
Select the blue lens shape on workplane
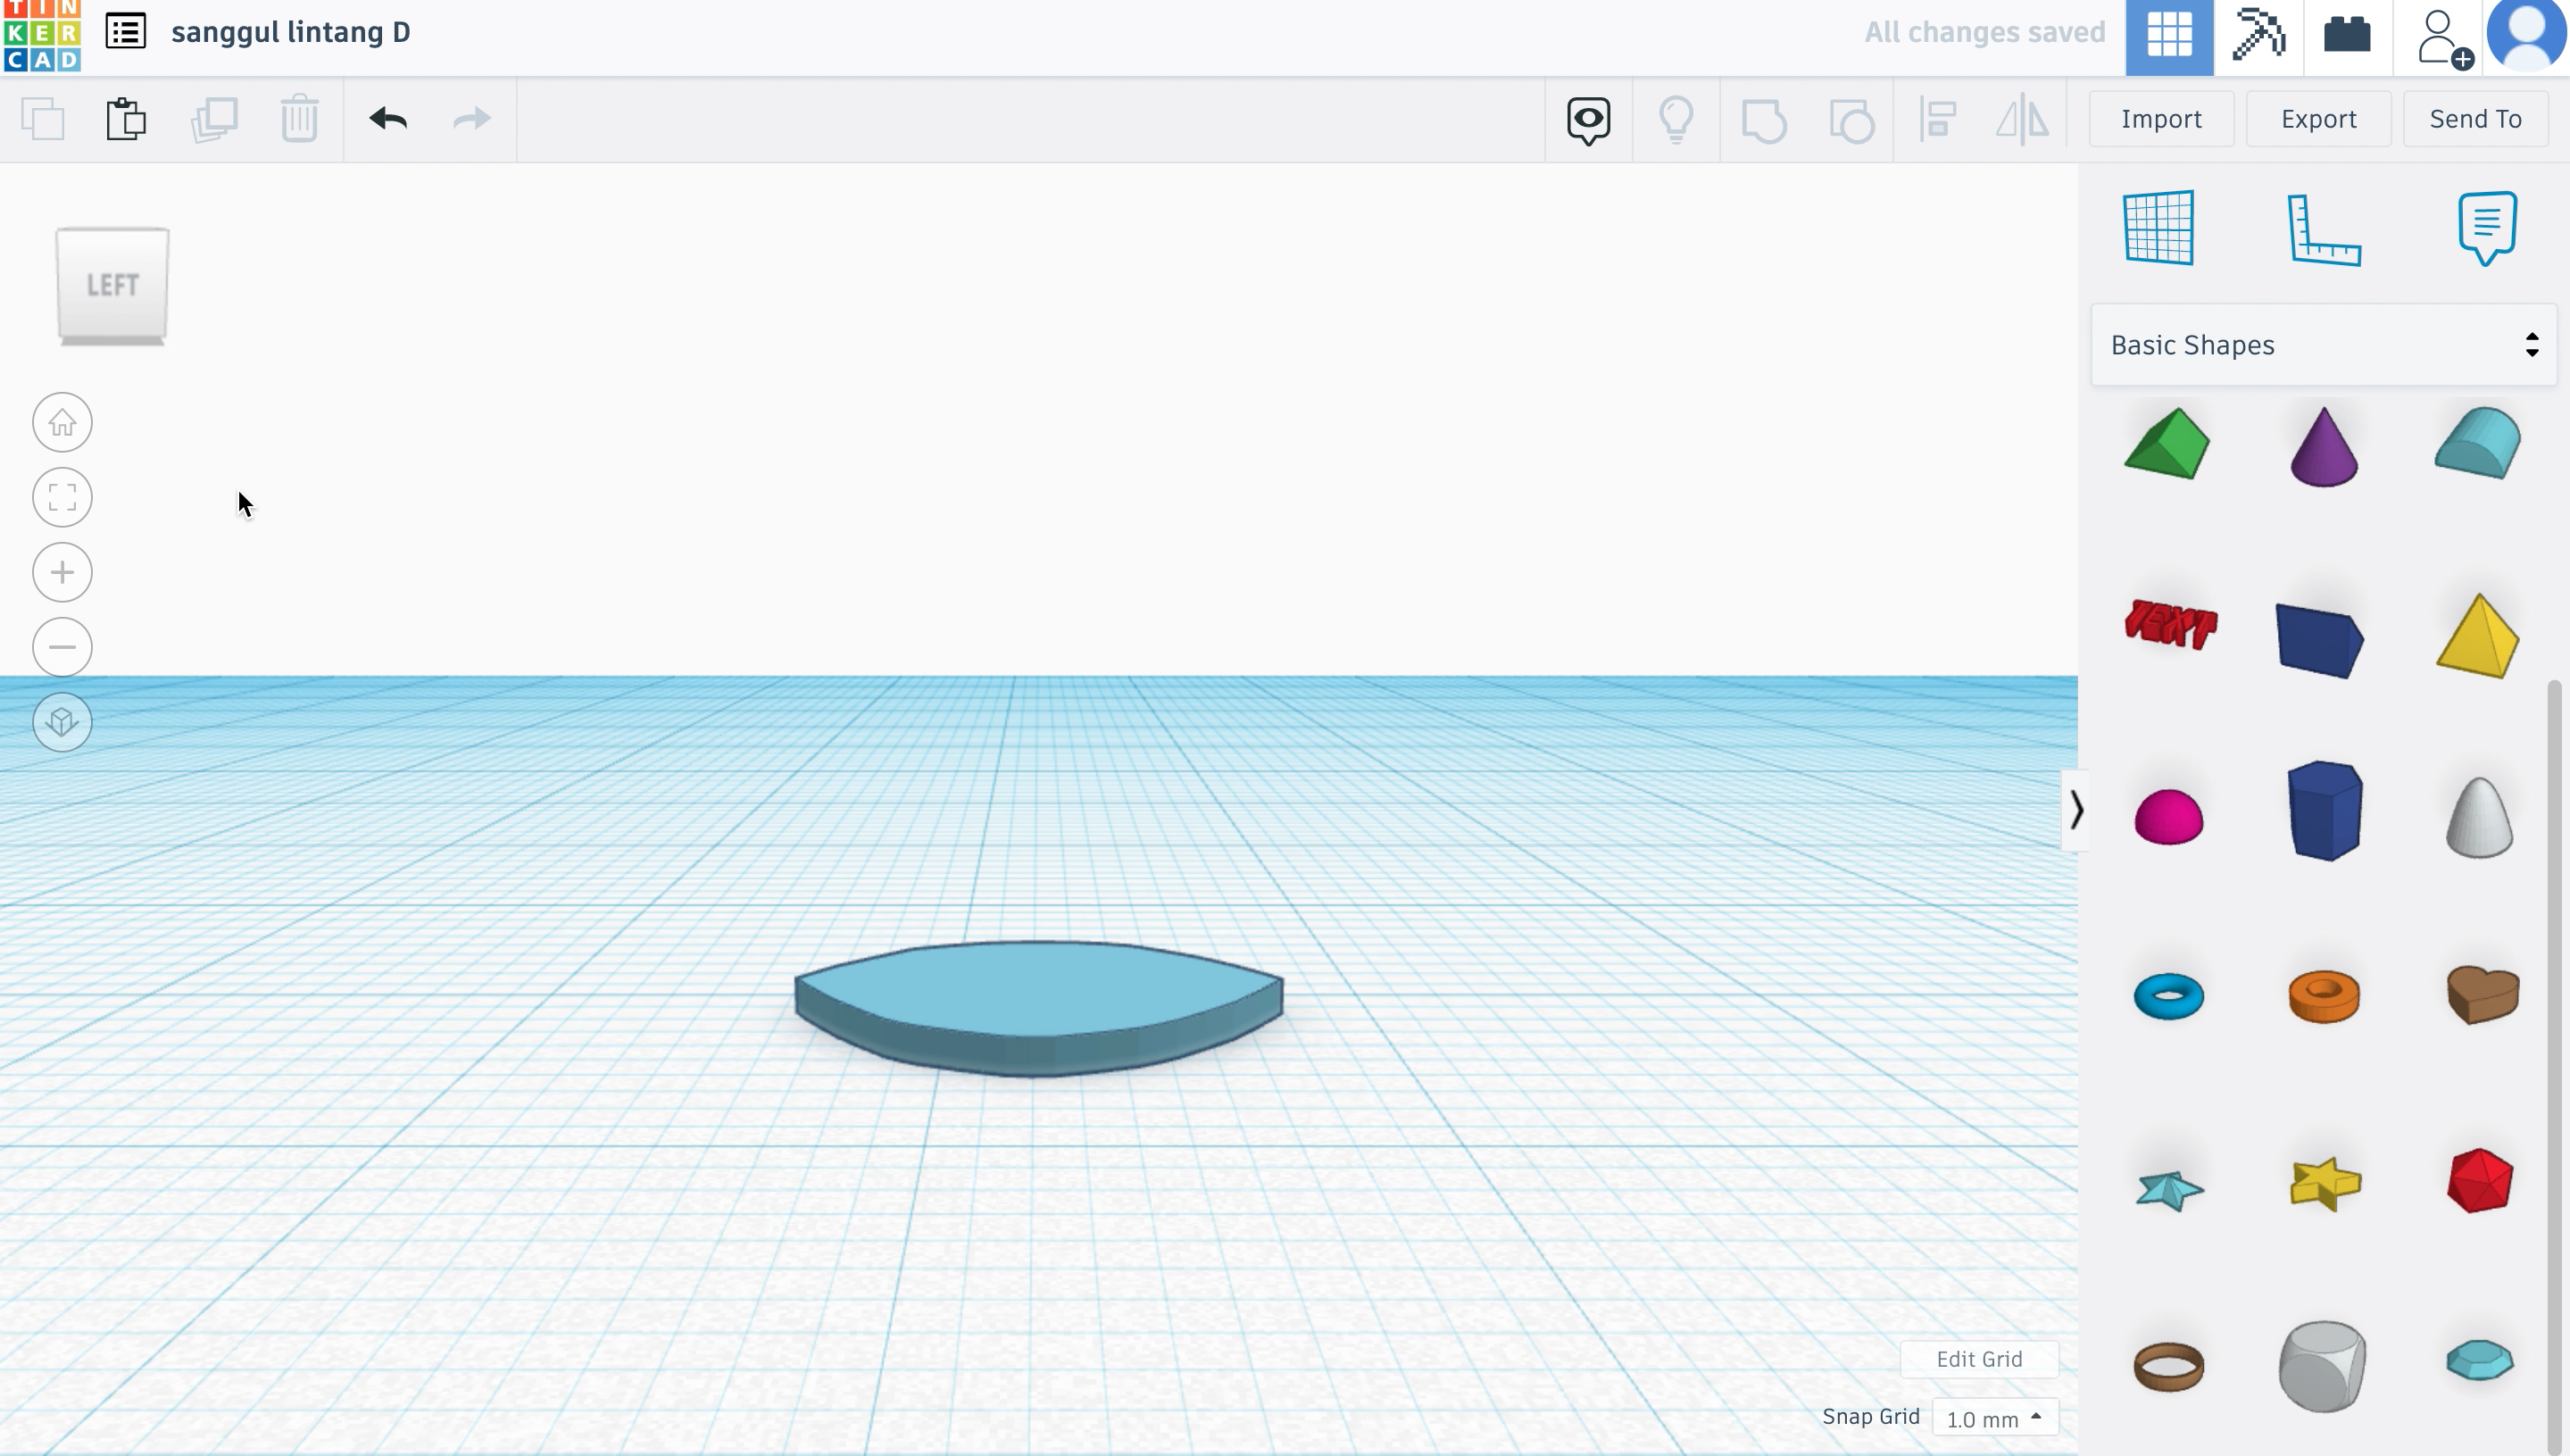(x=1038, y=1008)
